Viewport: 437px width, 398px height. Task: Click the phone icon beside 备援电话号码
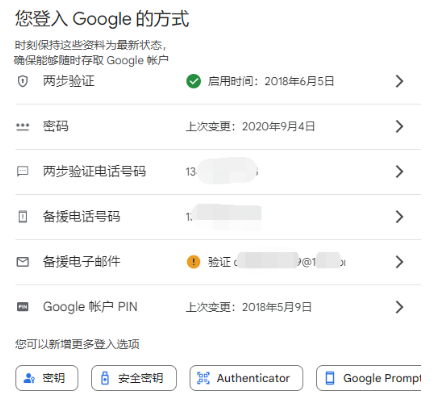(23, 217)
